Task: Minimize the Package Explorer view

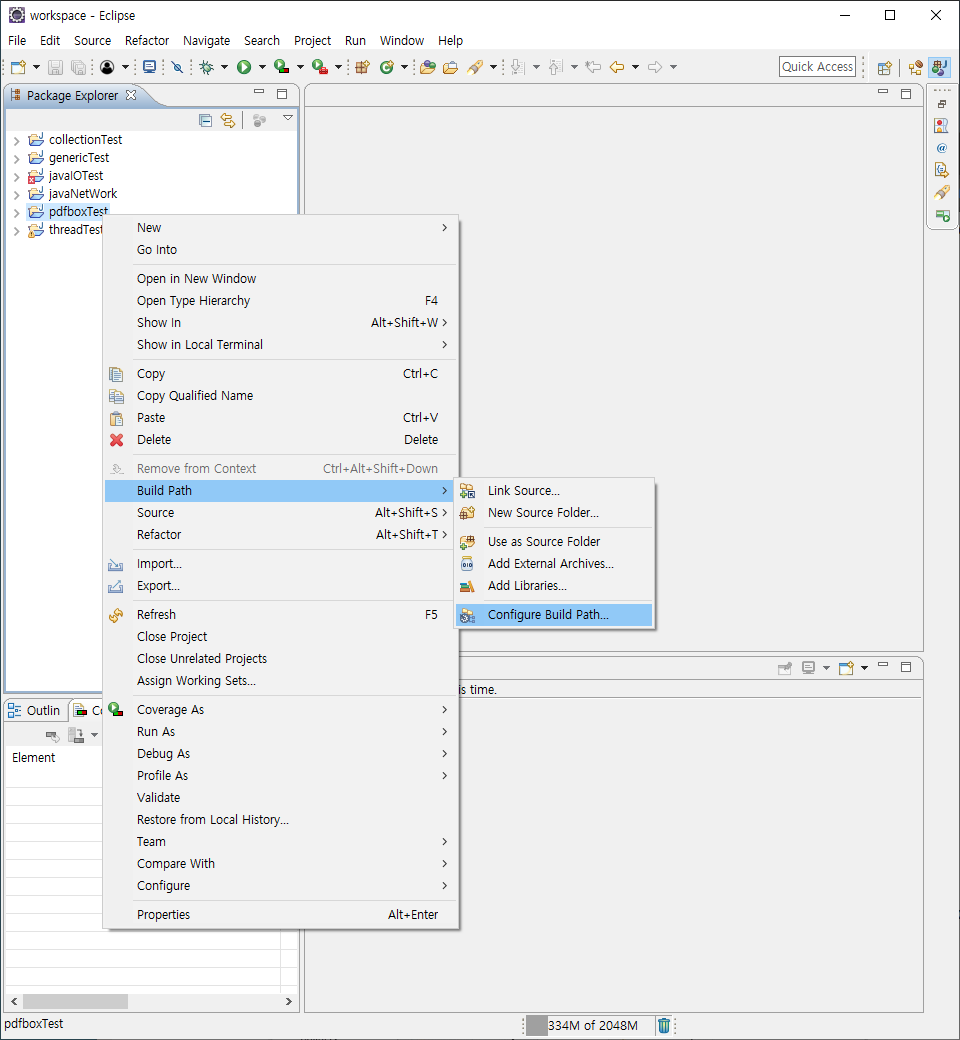Action: tap(259, 92)
